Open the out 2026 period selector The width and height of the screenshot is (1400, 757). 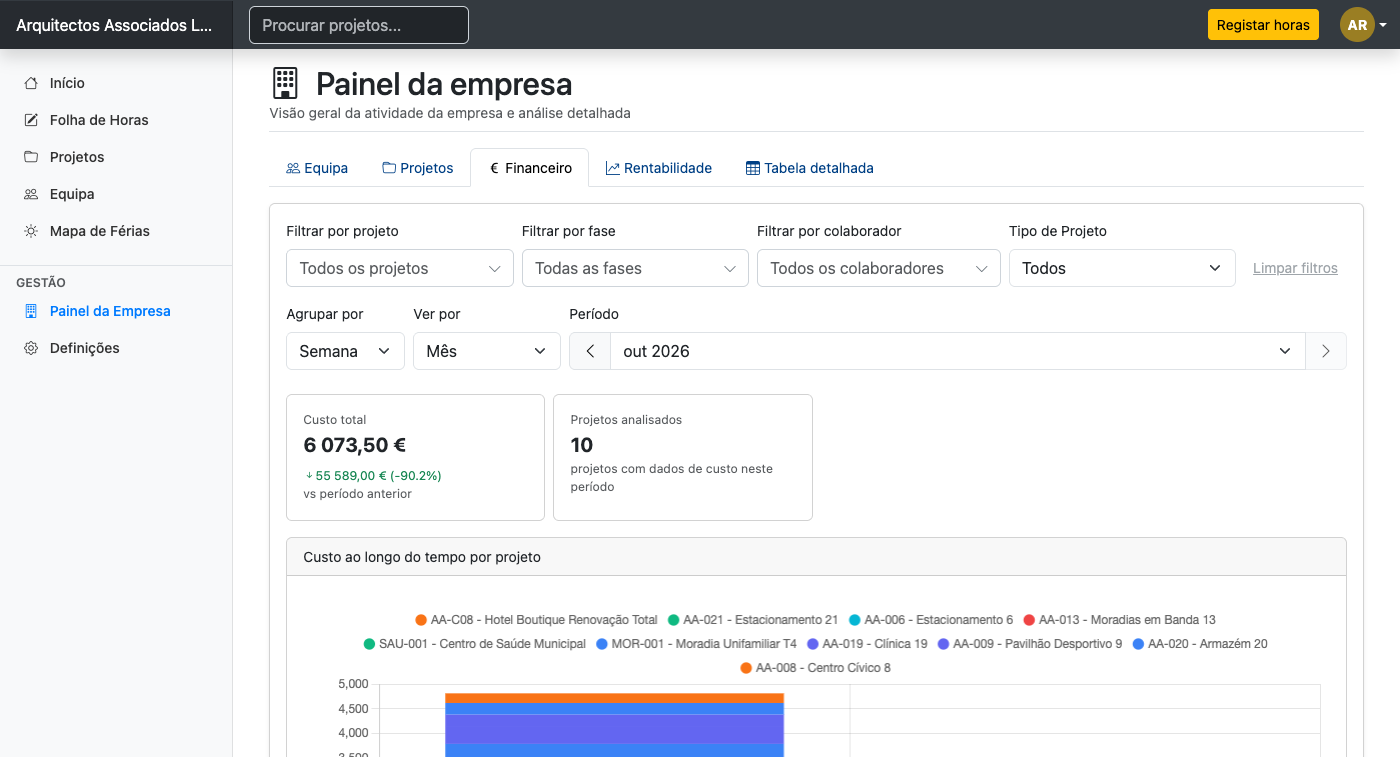[958, 351]
